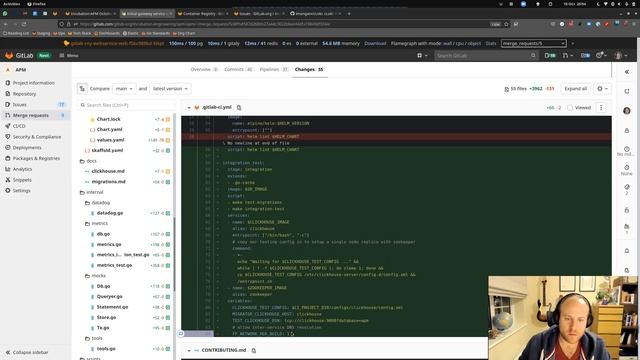The image size is (640, 360).
Task: Click the Firefox bookmark star icon
Action: coord(506,24)
